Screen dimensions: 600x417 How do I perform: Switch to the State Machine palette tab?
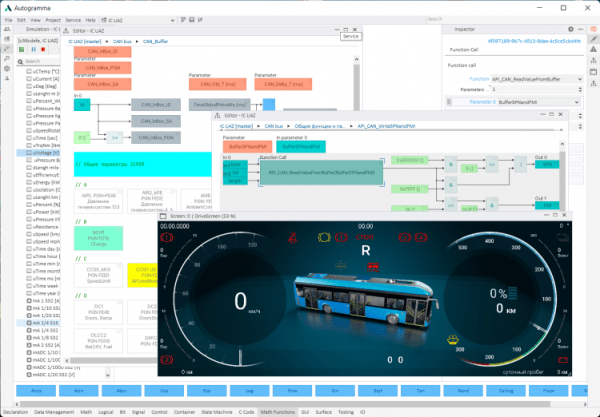click(217, 412)
